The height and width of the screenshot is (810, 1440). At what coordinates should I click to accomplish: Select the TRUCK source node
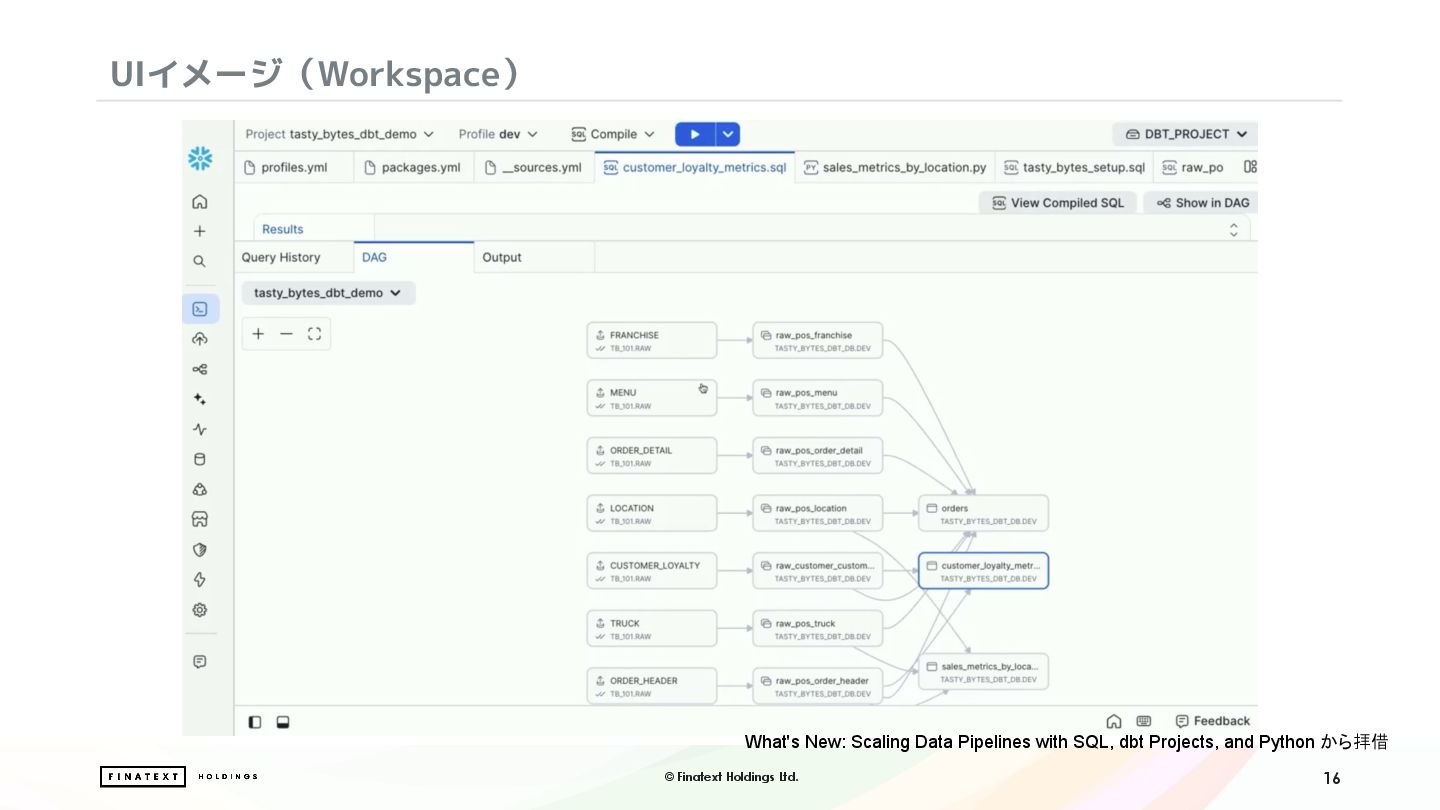(652, 629)
